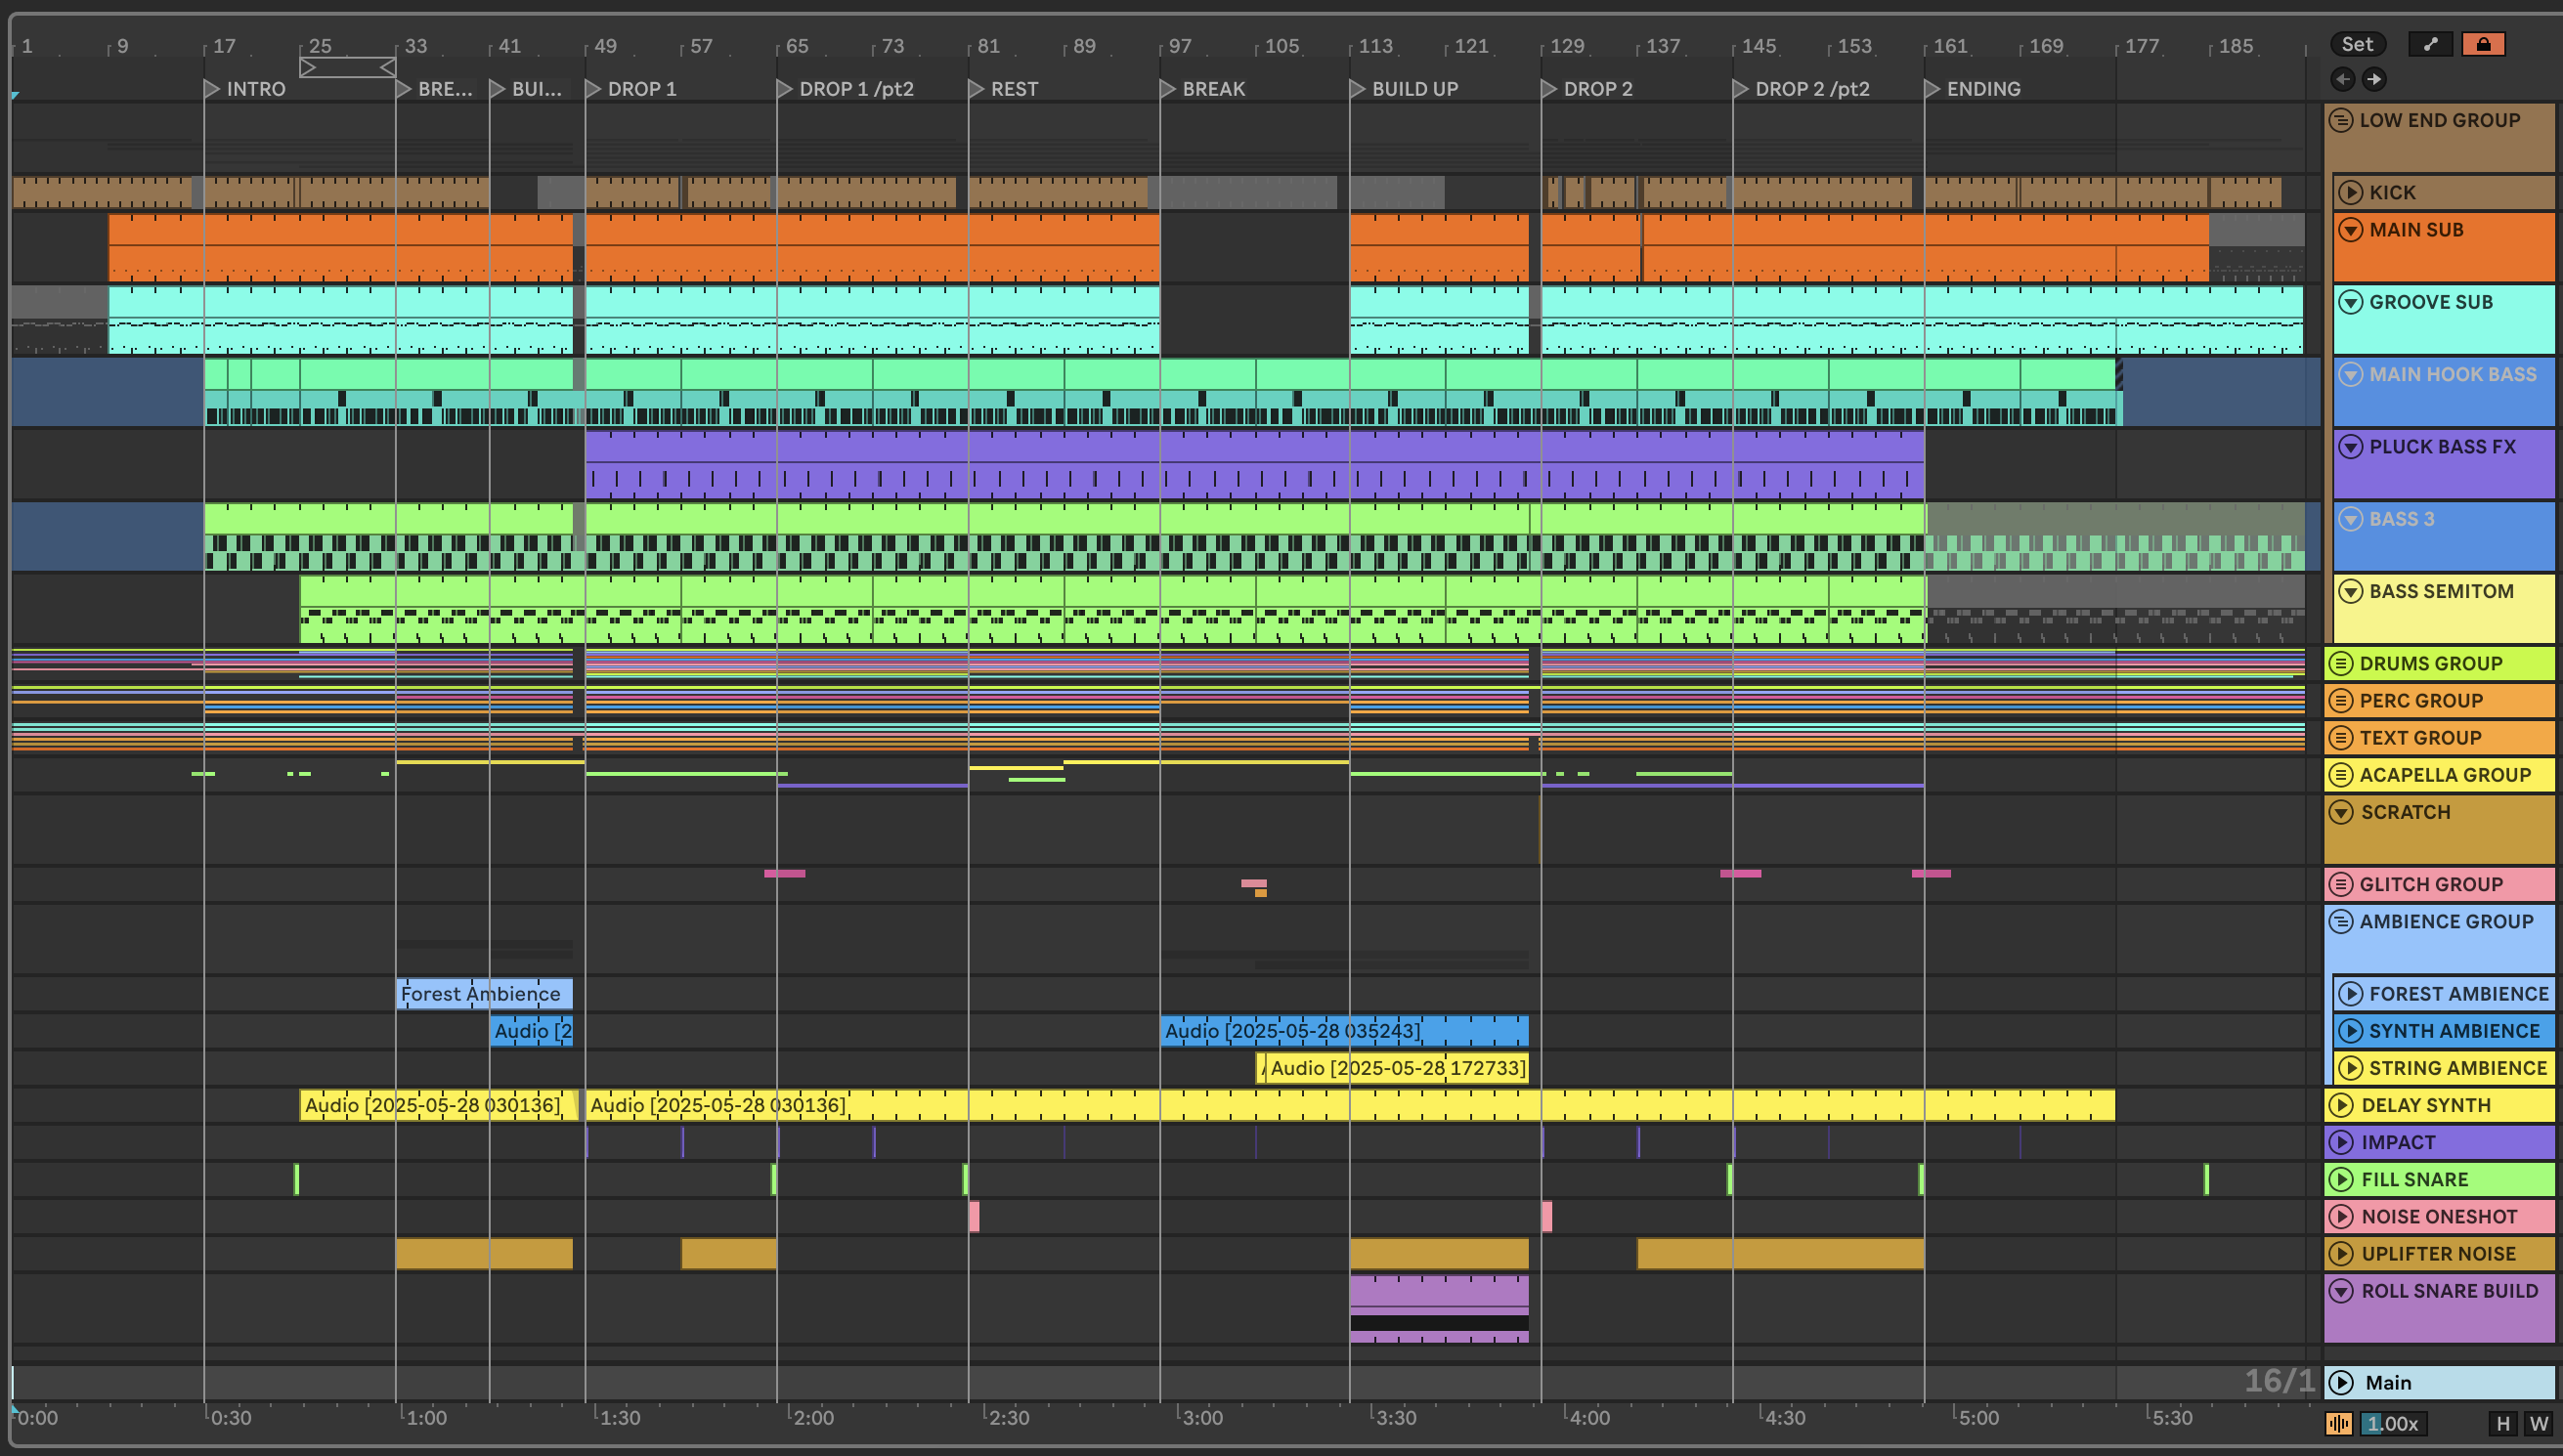
Task: Click the H optimize height button
Action: click(2503, 1423)
